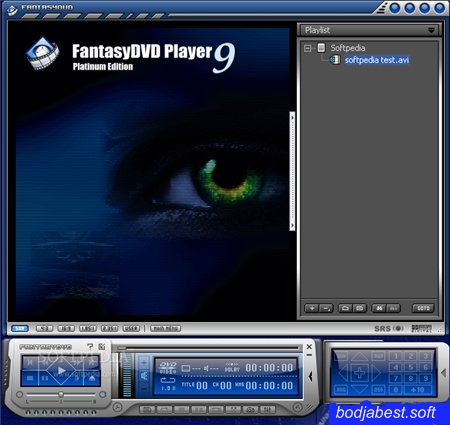The image size is (450, 425).
Task: Click the Dolby Digital logo in status bar
Action: [422, 329]
